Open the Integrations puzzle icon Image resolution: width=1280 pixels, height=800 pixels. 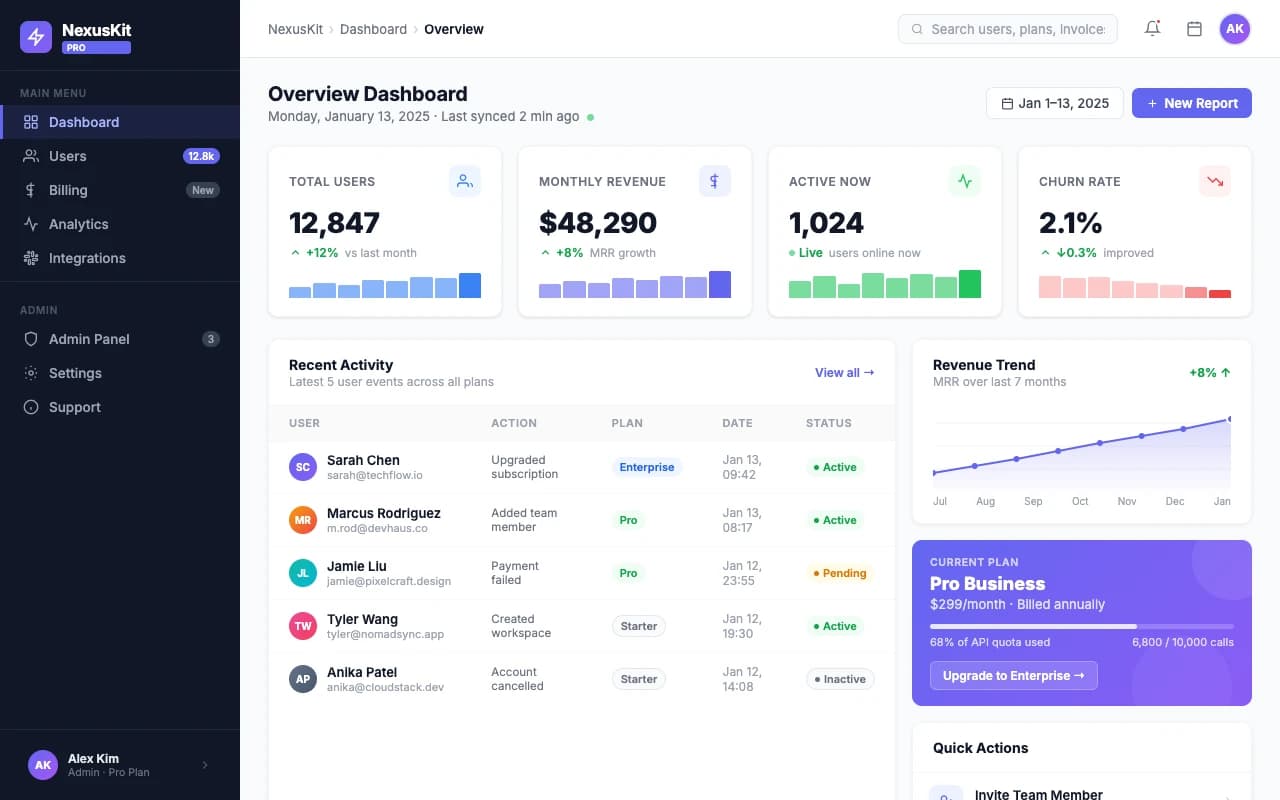click(x=31, y=258)
